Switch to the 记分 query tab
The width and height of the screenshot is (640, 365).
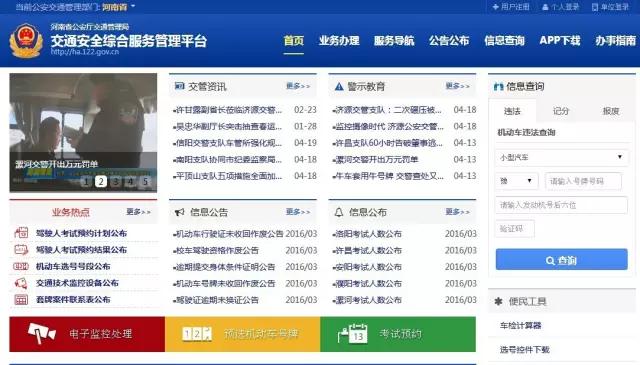click(x=561, y=111)
